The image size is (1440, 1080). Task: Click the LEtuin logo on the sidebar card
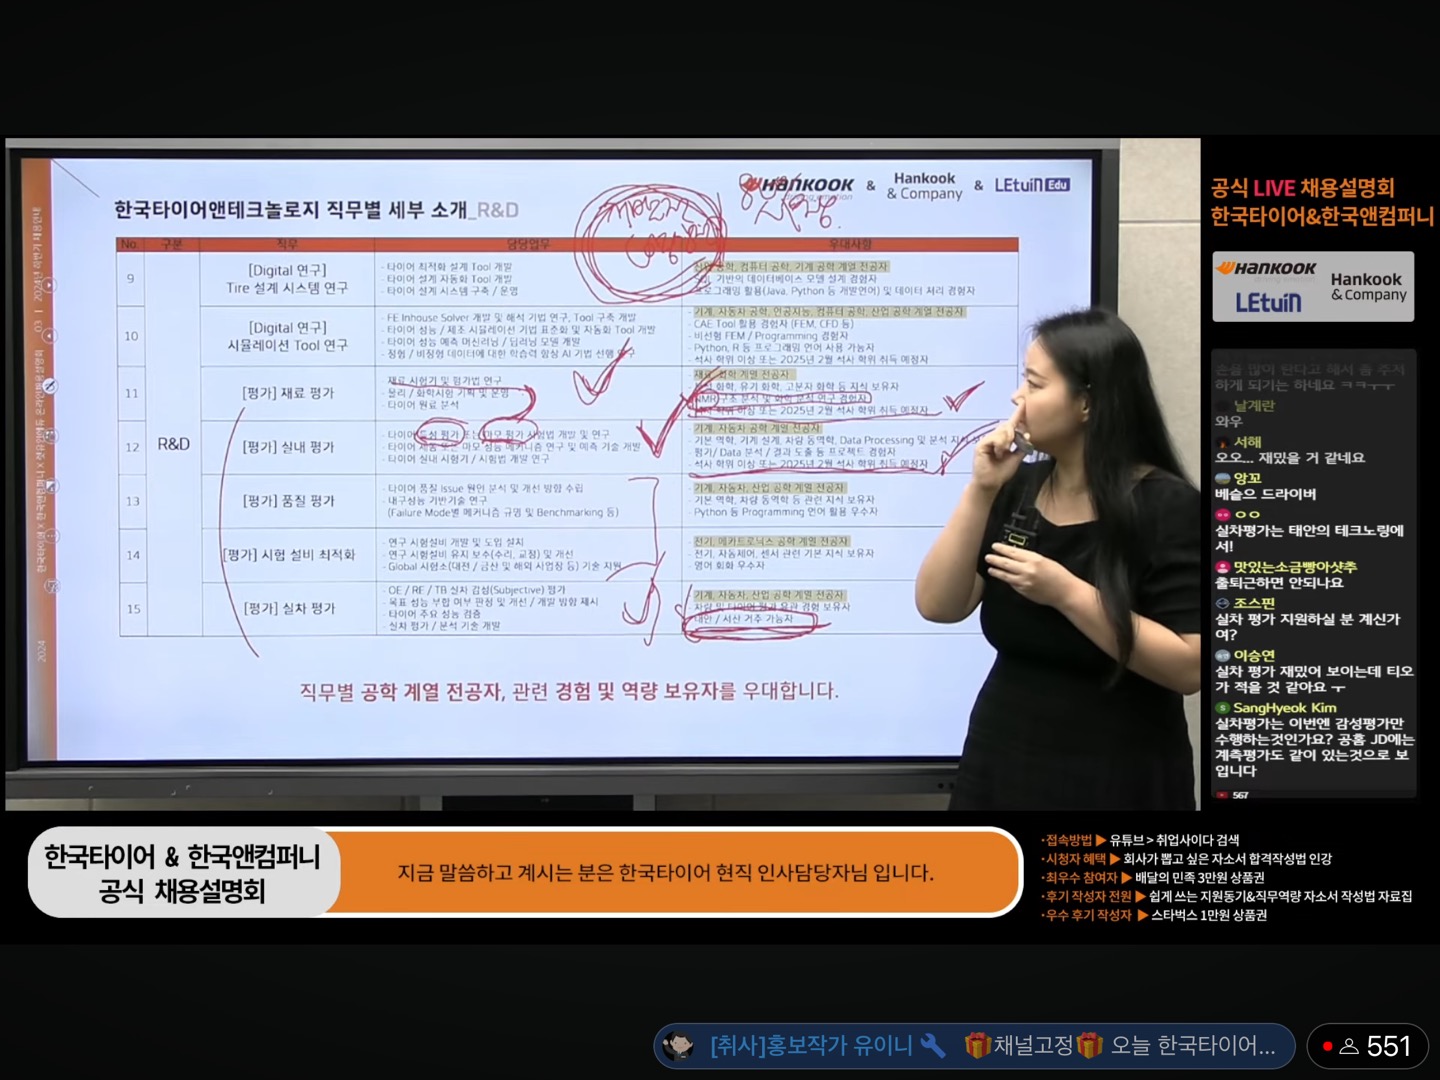1267,302
